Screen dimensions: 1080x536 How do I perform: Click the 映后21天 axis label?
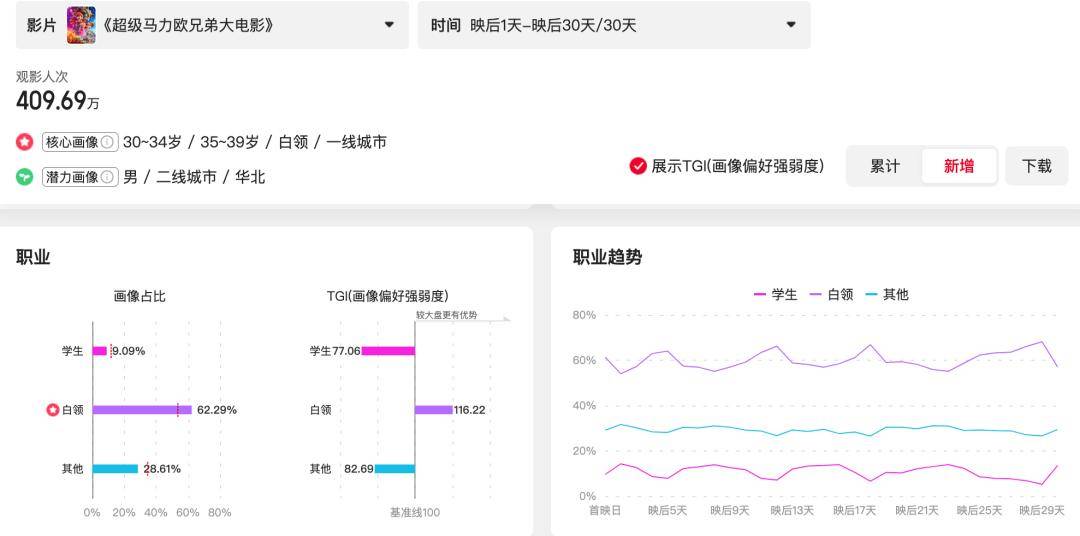point(917,511)
